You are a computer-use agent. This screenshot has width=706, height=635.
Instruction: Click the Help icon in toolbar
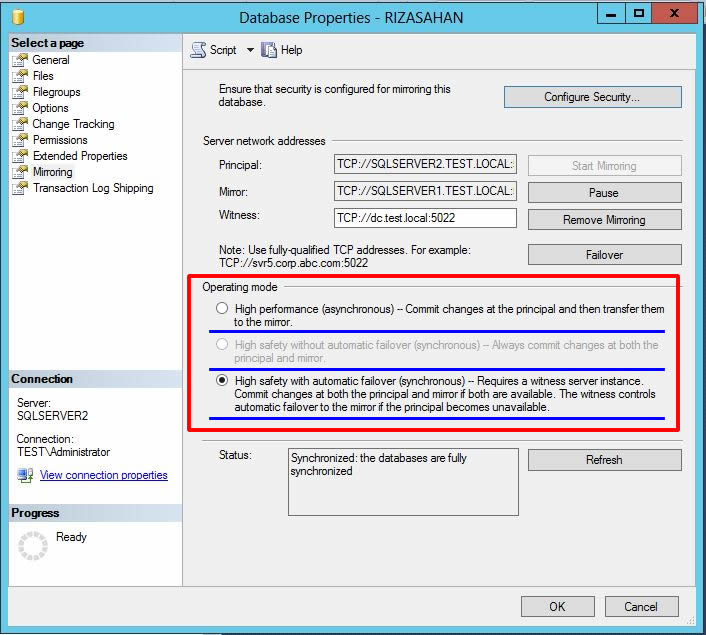point(269,50)
